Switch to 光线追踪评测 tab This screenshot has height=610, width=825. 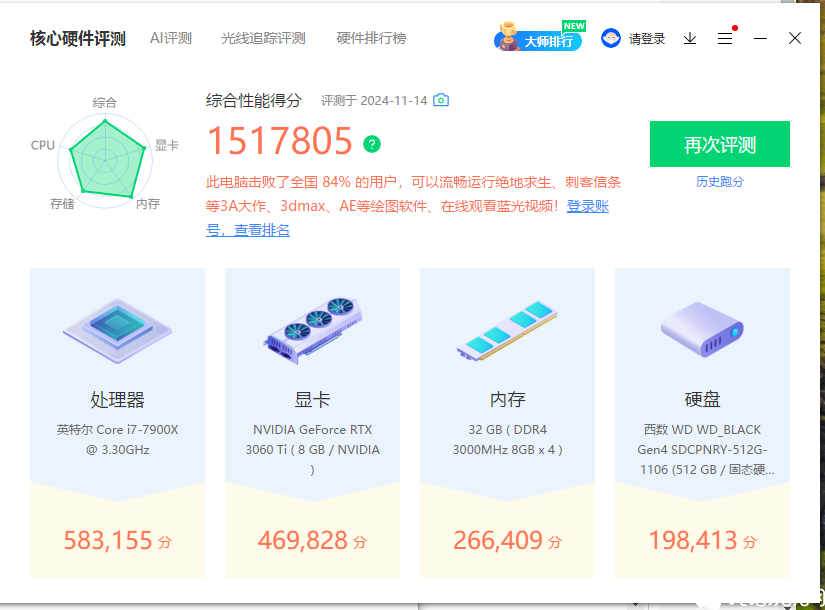[x=264, y=38]
